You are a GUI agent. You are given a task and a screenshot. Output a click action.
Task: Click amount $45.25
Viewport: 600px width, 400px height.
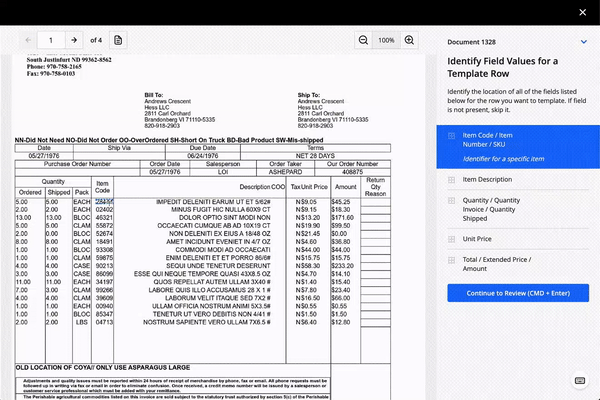point(341,202)
